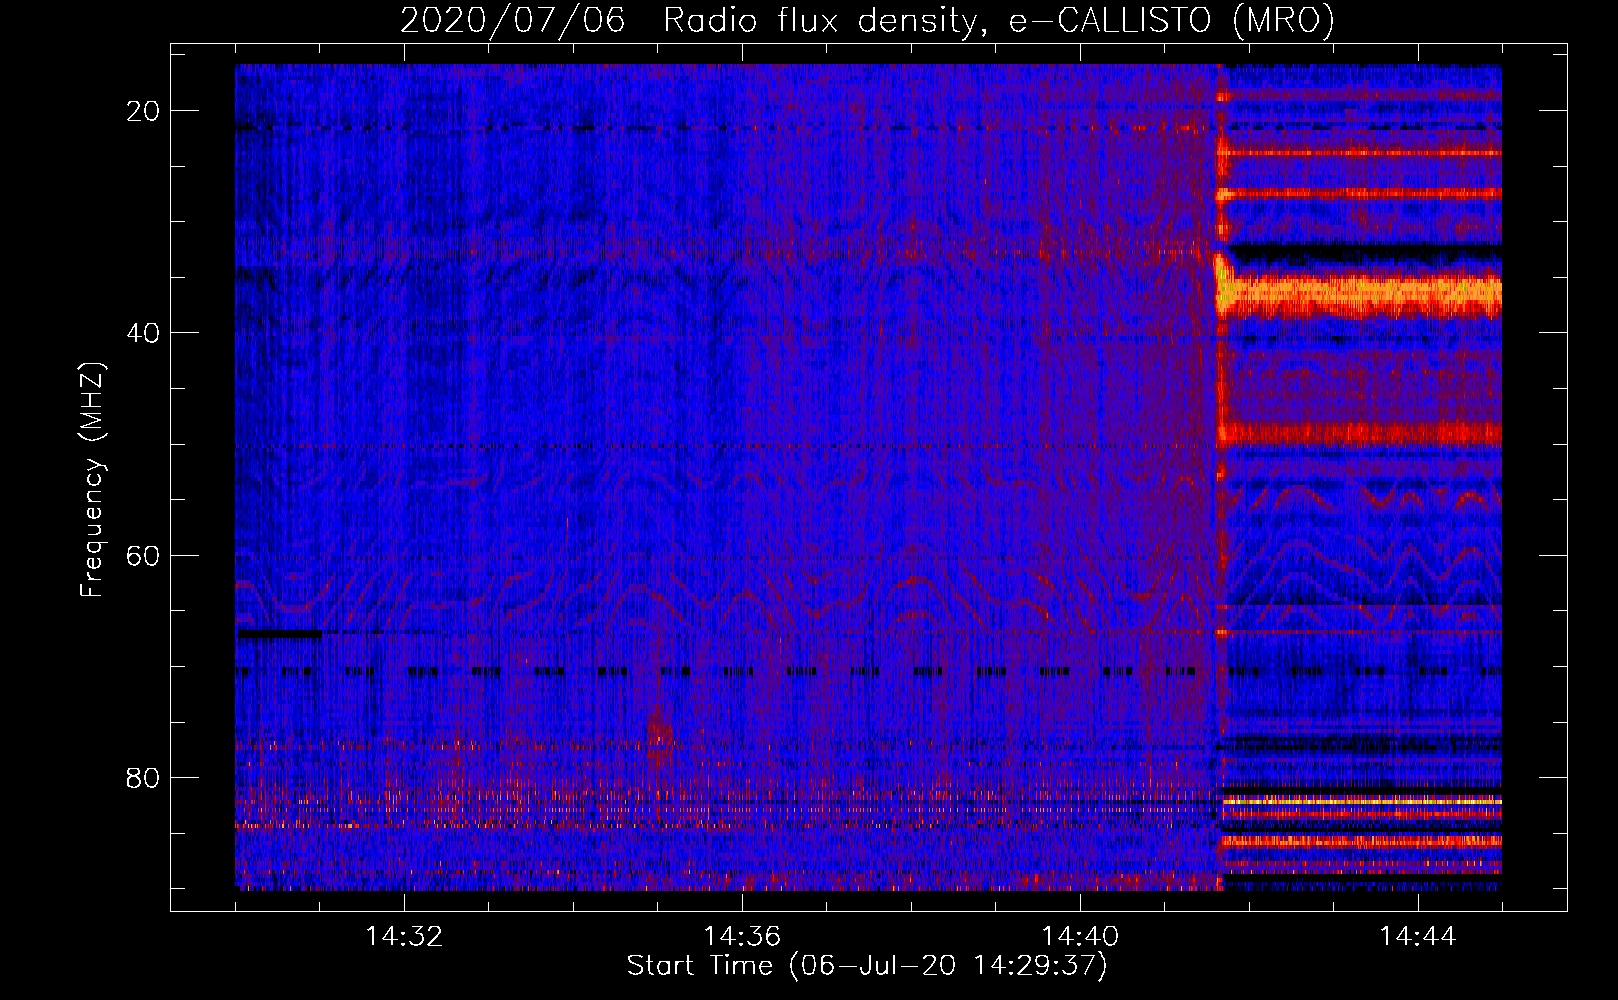
Task: Click the time tick label '14:40'
Action: pyautogui.click(x=1080, y=937)
